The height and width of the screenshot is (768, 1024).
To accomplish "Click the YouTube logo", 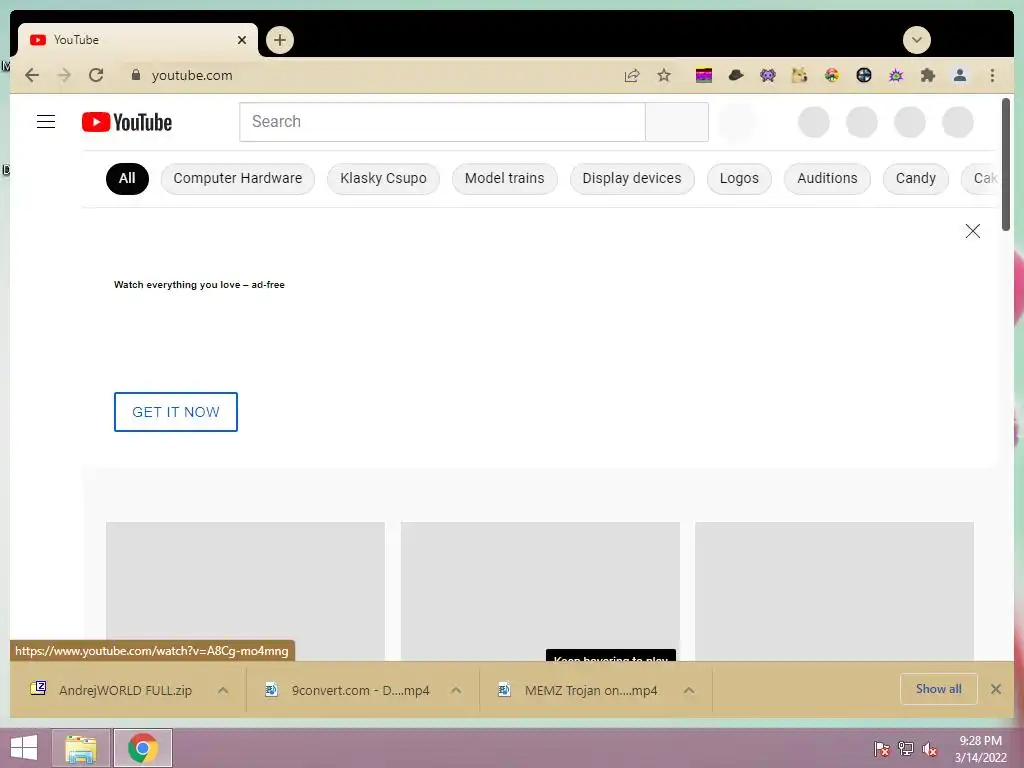I will click(127, 122).
